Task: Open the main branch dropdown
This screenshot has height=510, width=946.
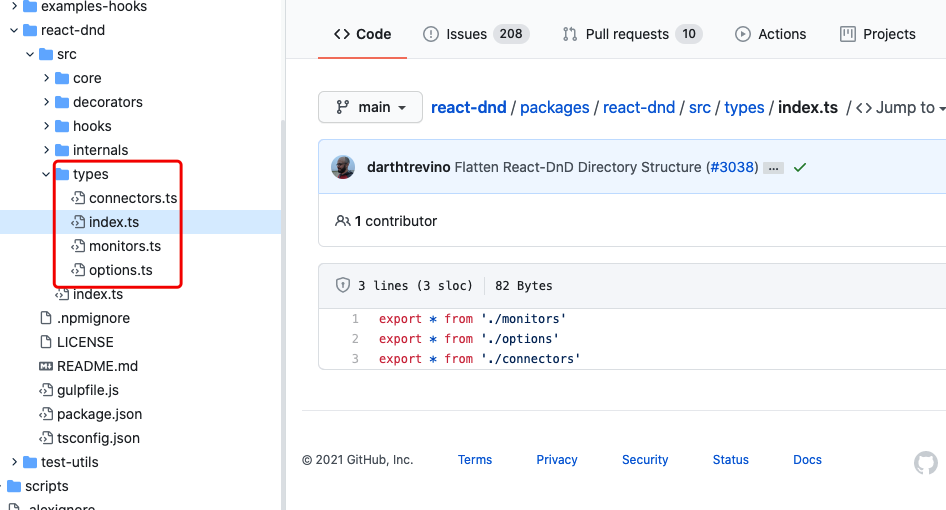Action: pos(370,107)
